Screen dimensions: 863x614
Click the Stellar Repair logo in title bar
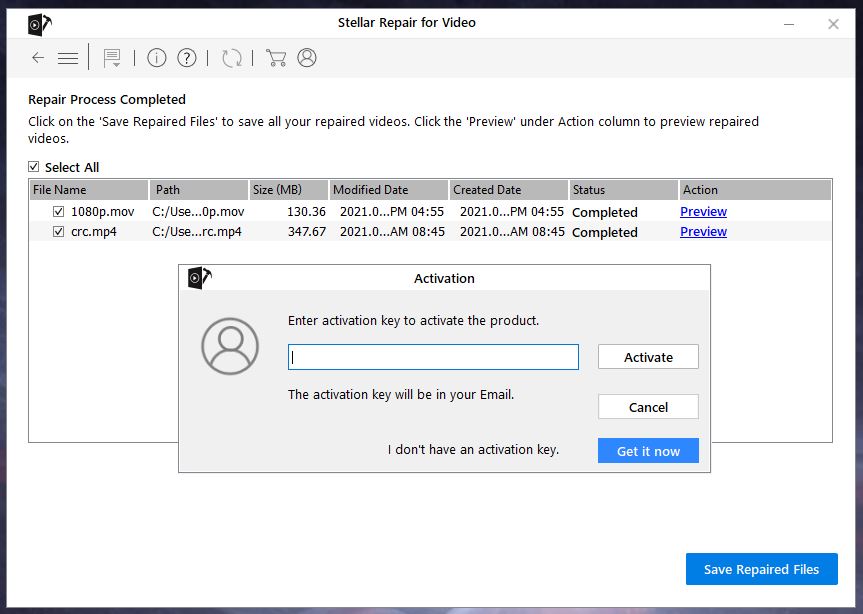click(x=40, y=25)
